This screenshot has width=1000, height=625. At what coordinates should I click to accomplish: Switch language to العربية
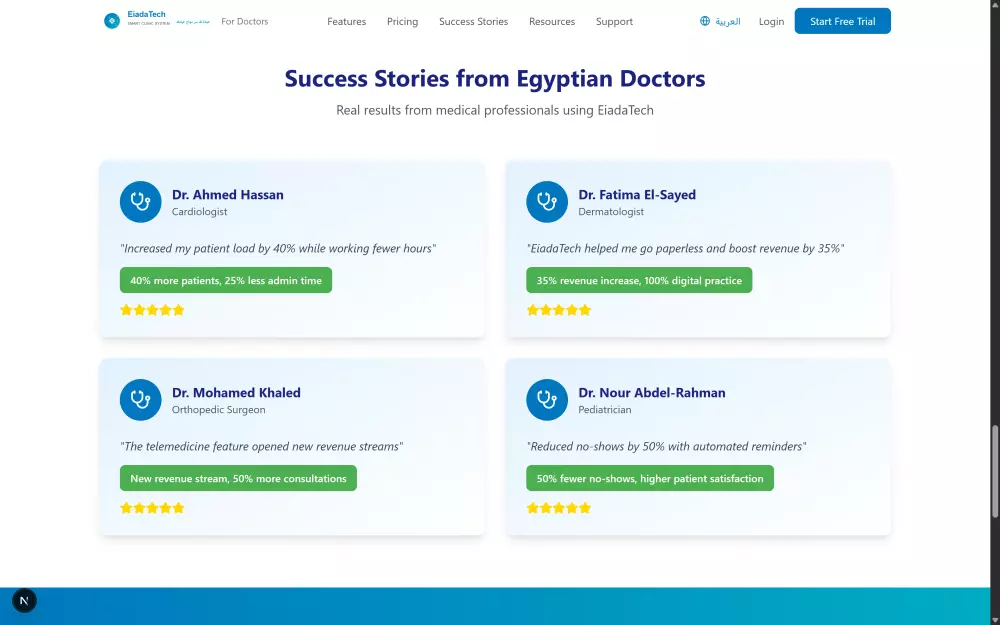pyautogui.click(x=725, y=21)
